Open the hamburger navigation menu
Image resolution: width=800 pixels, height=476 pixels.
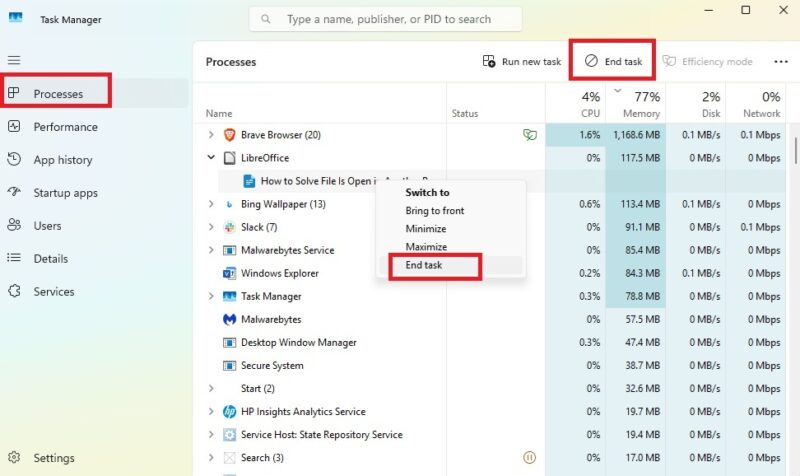click(x=14, y=61)
